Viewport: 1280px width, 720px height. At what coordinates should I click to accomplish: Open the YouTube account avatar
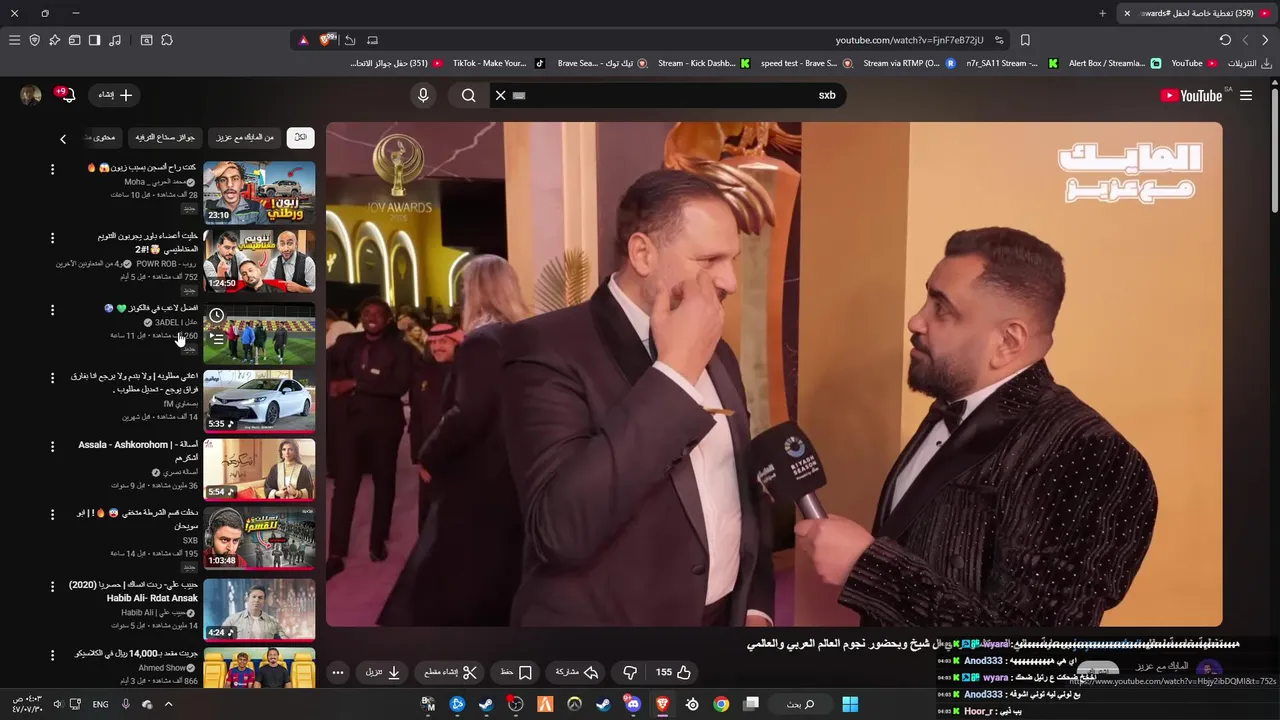coord(31,95)
